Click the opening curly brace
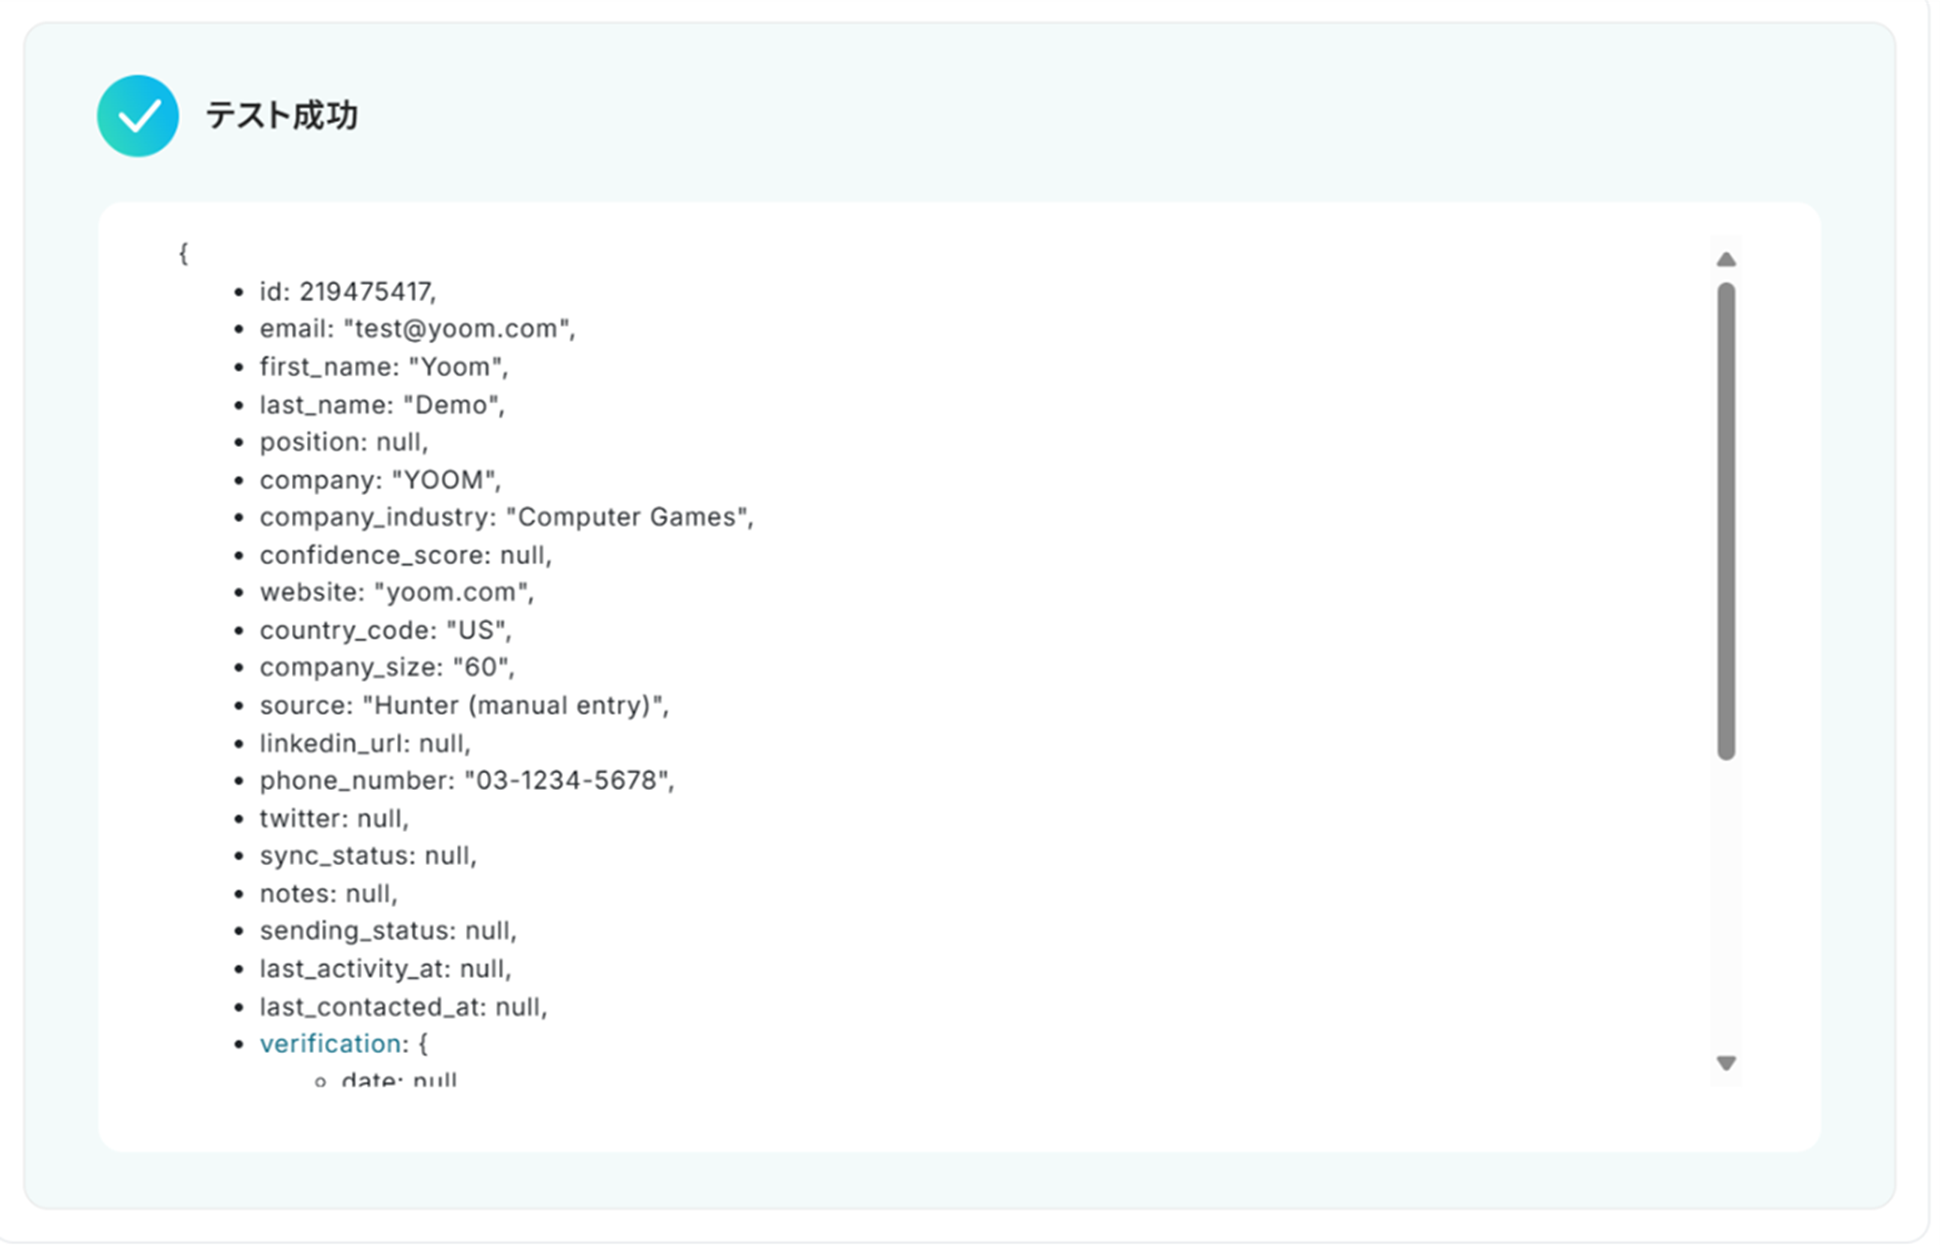This screenshot has height=1245, width=1941. click(183, 254)
